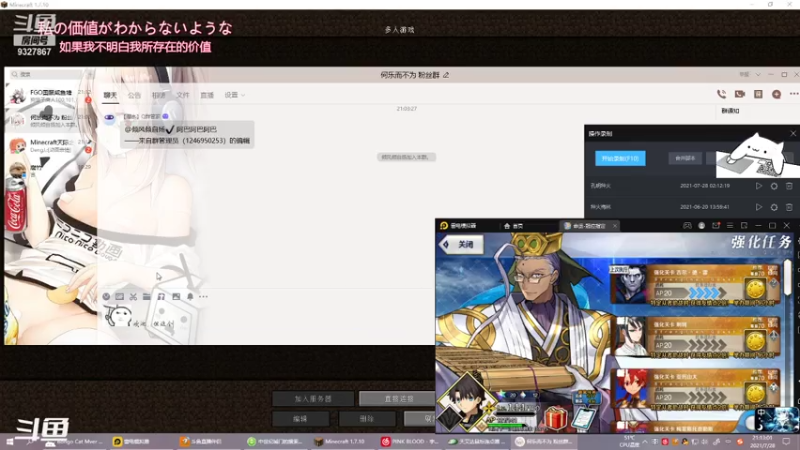
Task: Open the QQ group chat taskbar item
Action: point(543,441)
